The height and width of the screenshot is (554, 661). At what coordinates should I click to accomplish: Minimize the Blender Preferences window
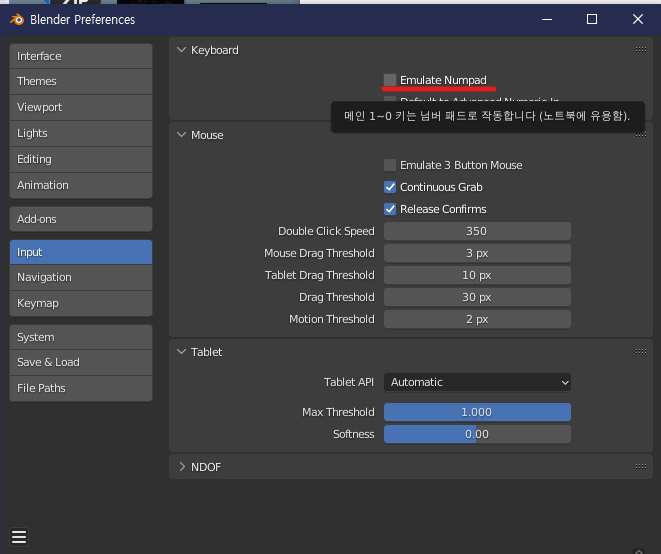(547, 19)
